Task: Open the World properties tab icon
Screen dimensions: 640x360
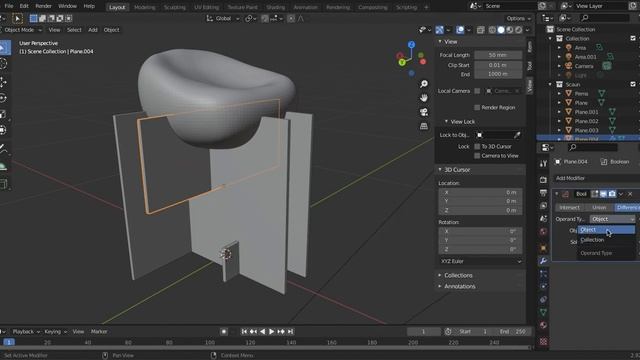Action: 543,232
